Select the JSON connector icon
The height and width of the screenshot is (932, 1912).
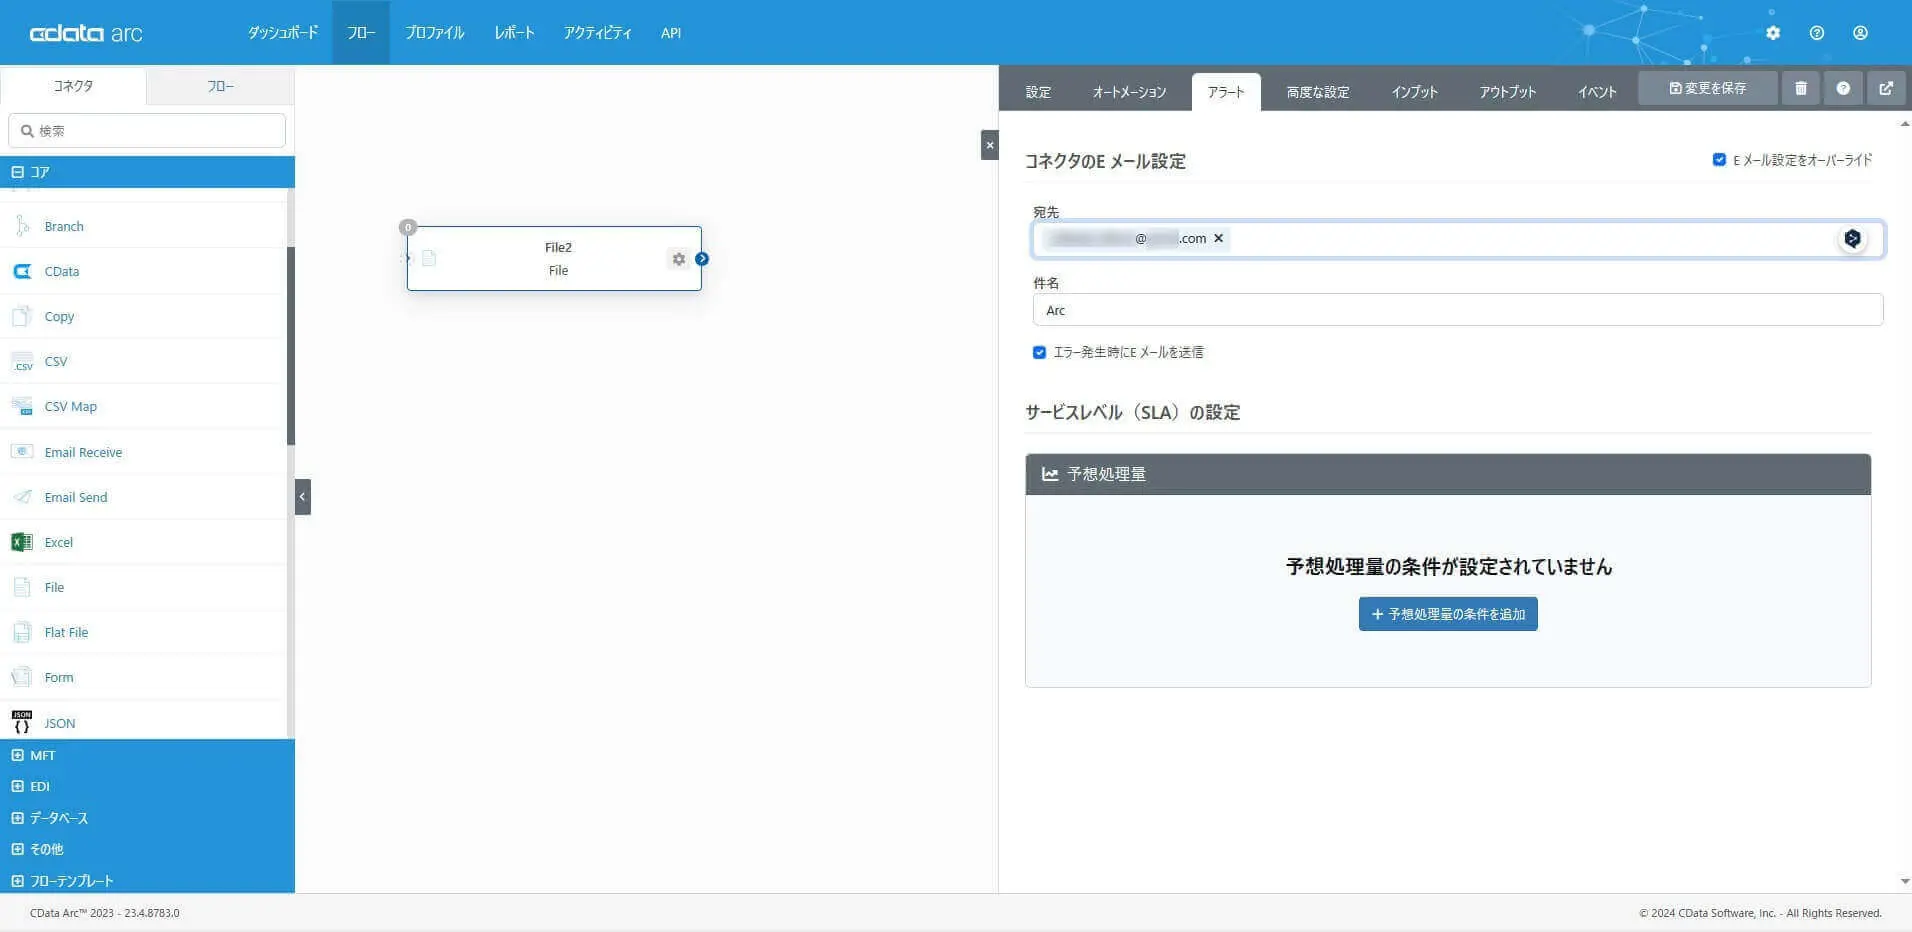22,722
